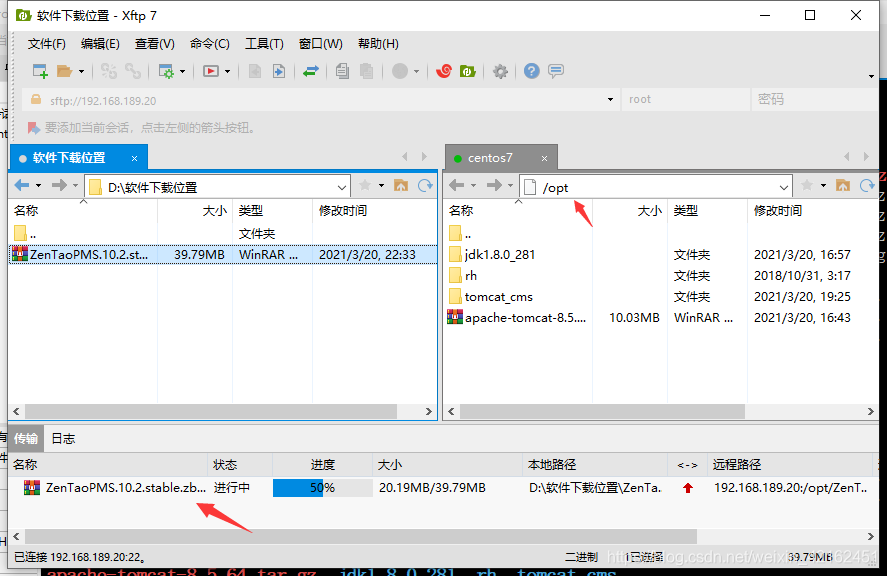Refresh the local pane file list
Image resolution: width=887 pixels, height=576 pixels.
tap(425, 185)
